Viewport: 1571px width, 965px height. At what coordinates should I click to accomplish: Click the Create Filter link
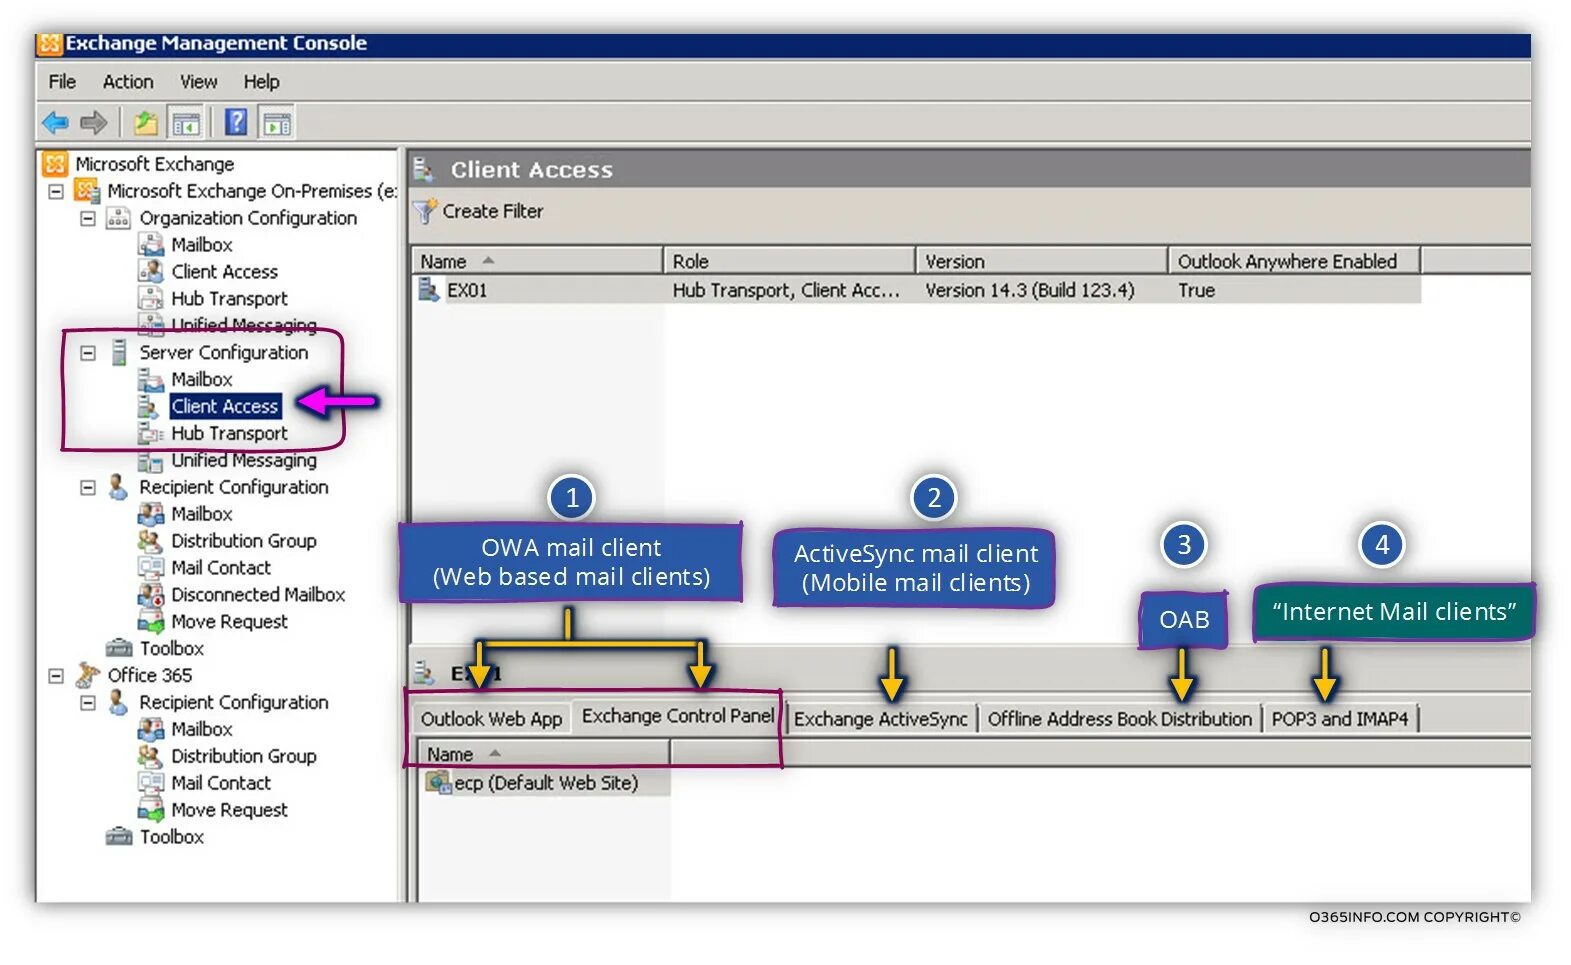493,211
